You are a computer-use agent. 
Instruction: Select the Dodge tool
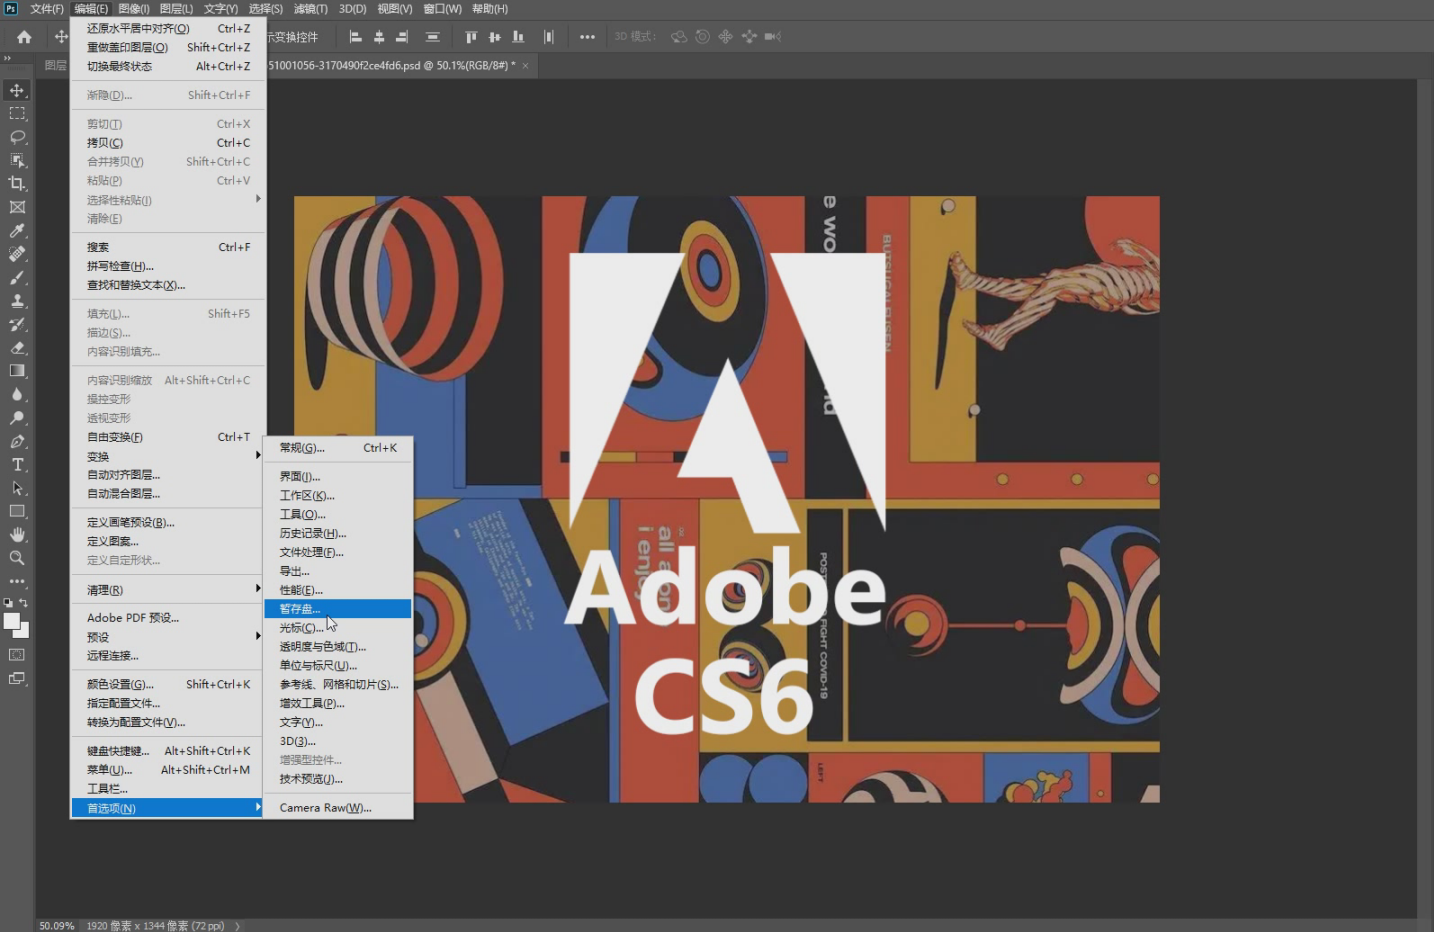pos(17,418)
